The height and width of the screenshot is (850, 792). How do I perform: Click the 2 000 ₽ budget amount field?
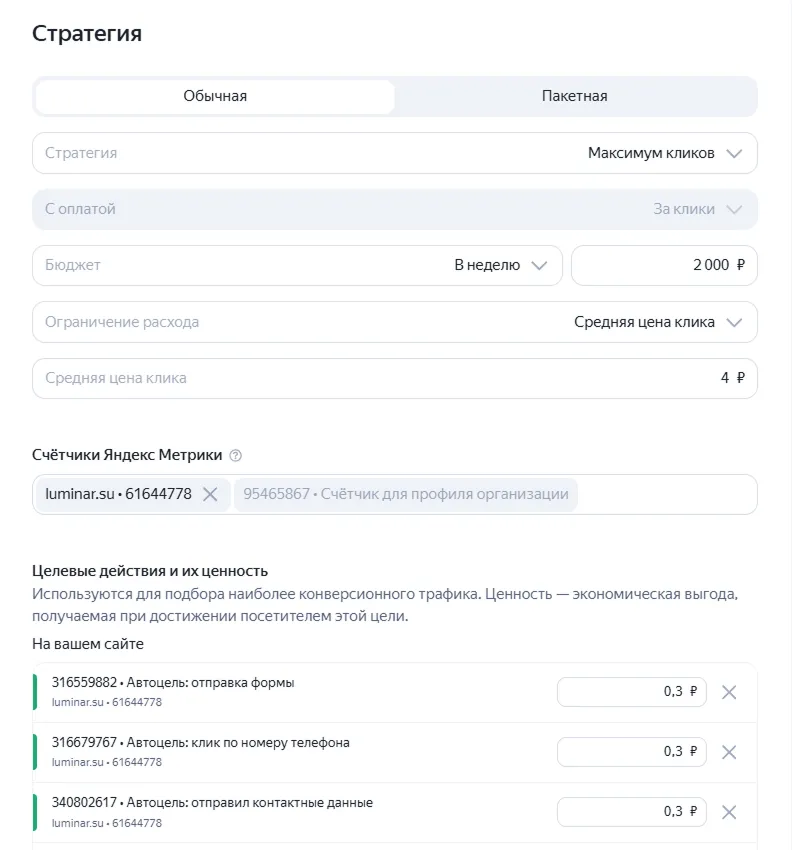tap(664, 265)
